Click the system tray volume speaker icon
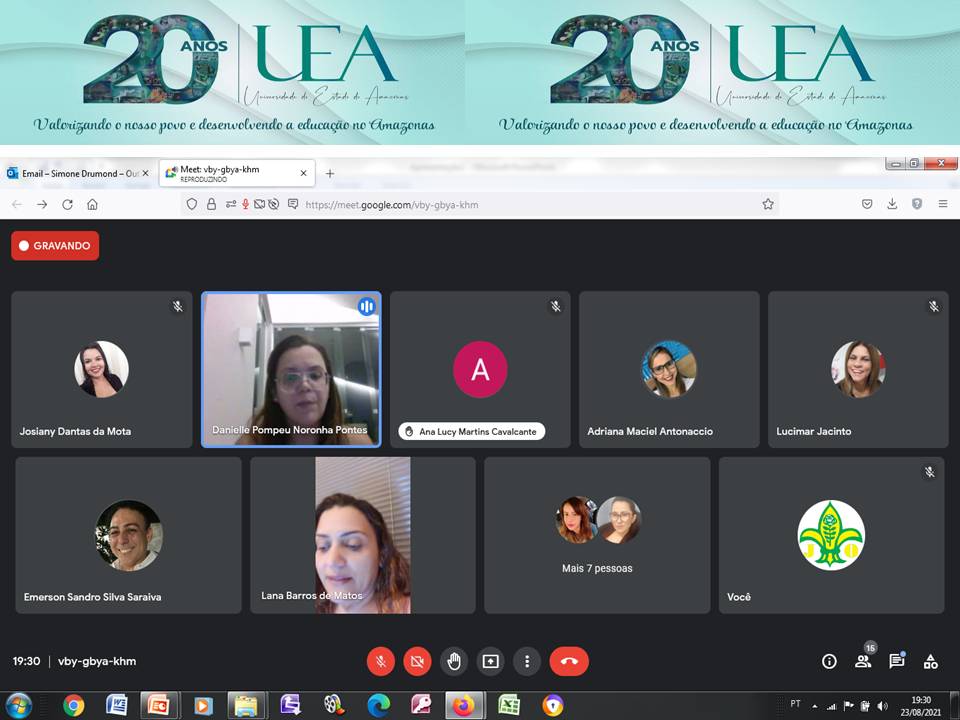The width and height of the screenshot is (960, 720). coord(882,706)
